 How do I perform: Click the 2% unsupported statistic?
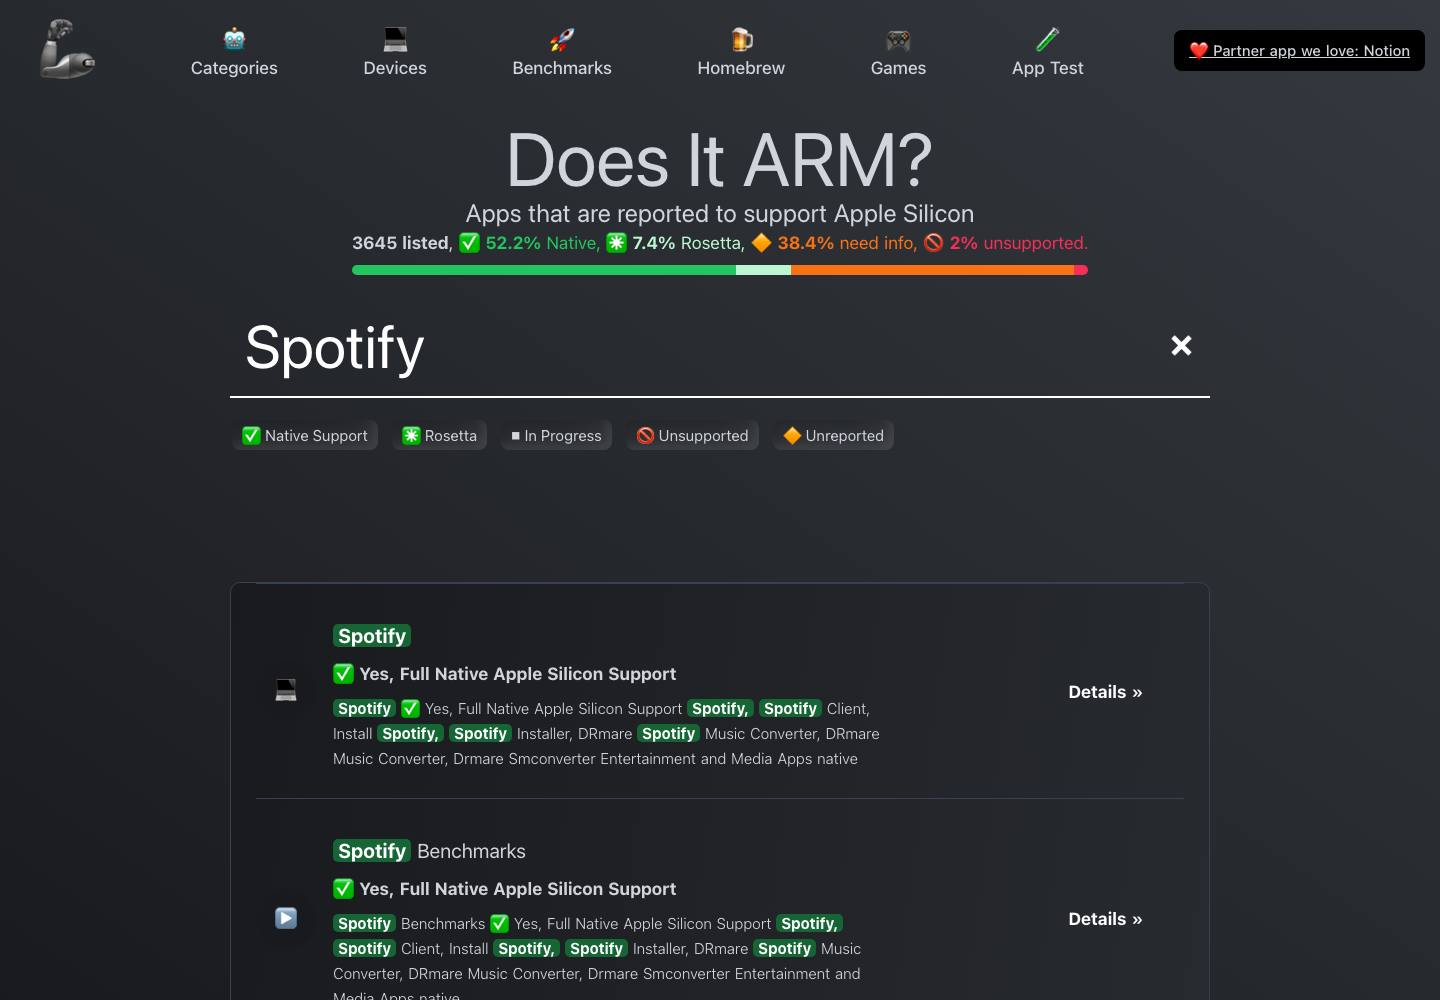[1005, 243]
